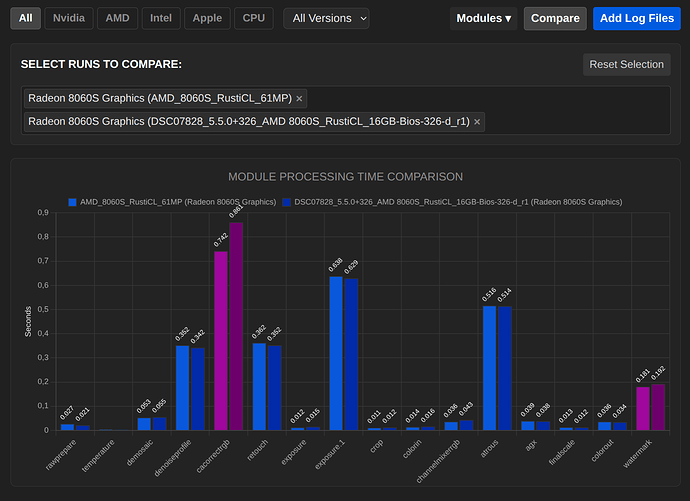Click the 0.638 exposure.1 bar
The width and height of the screenshot is (690, 501).
pyautogui.click(x=336, y=353)
